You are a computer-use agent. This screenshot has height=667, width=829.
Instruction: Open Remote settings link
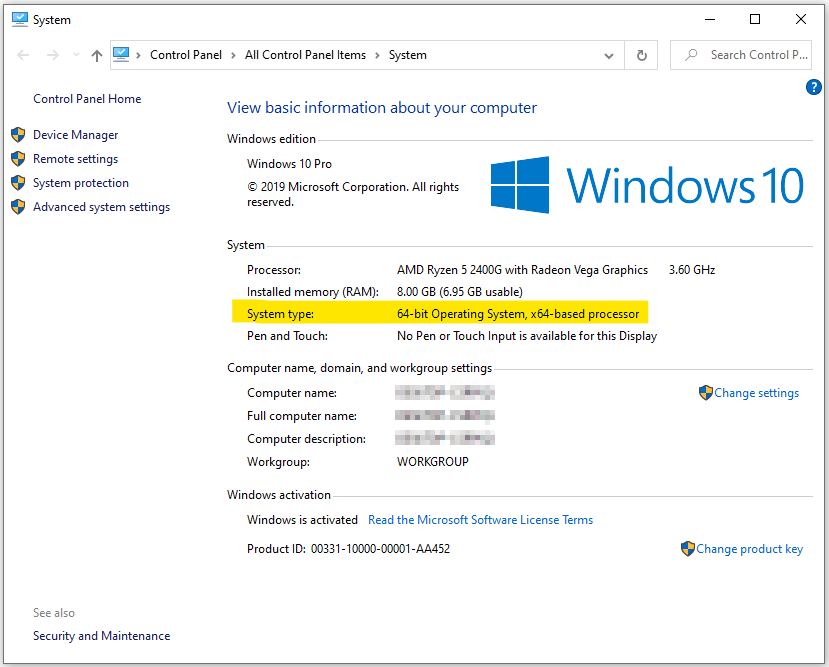(x=76, y=159)
